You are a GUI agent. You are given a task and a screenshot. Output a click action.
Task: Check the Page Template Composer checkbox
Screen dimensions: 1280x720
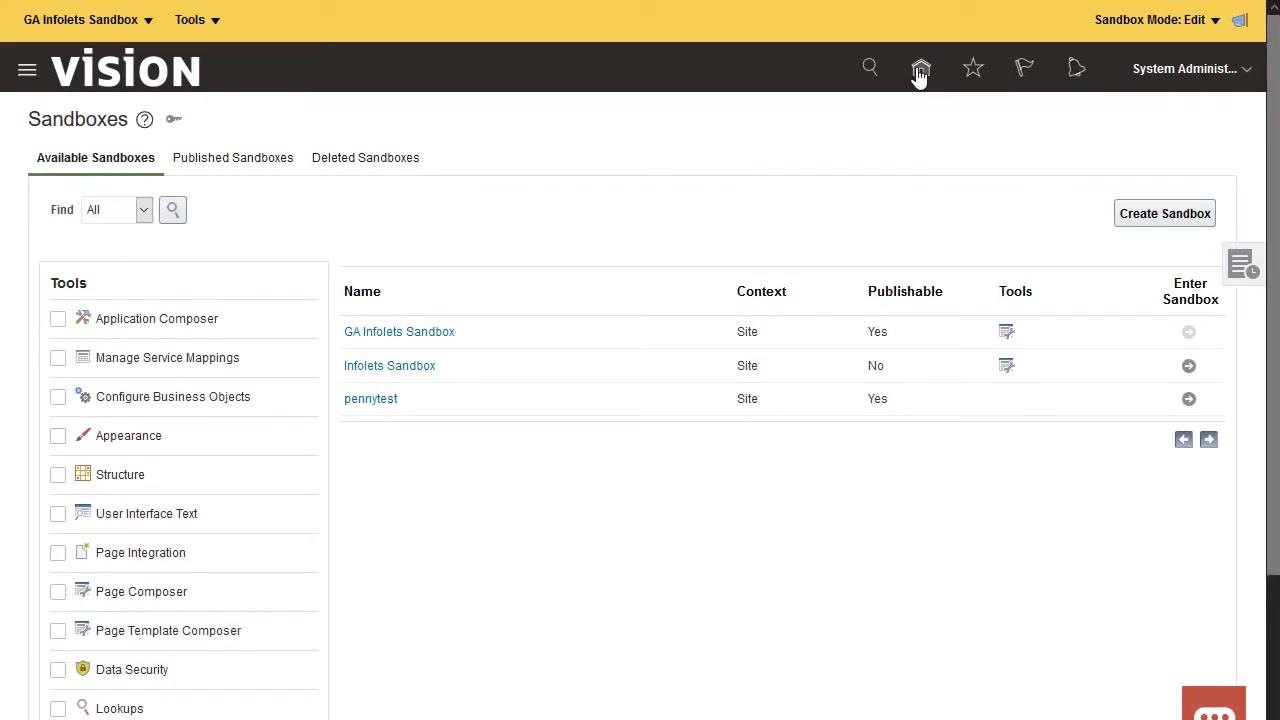pyautogui.click(x=58, y=631)
